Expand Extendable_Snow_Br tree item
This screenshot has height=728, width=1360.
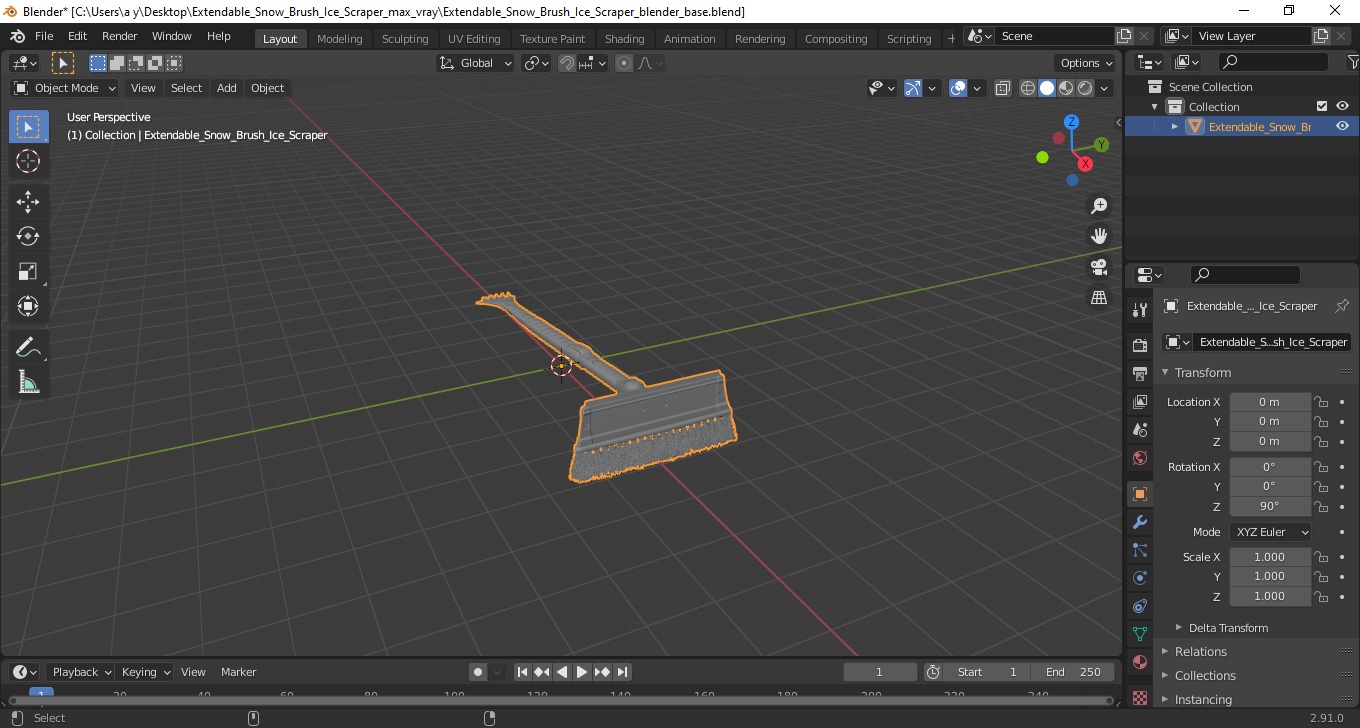(1175, 126)
